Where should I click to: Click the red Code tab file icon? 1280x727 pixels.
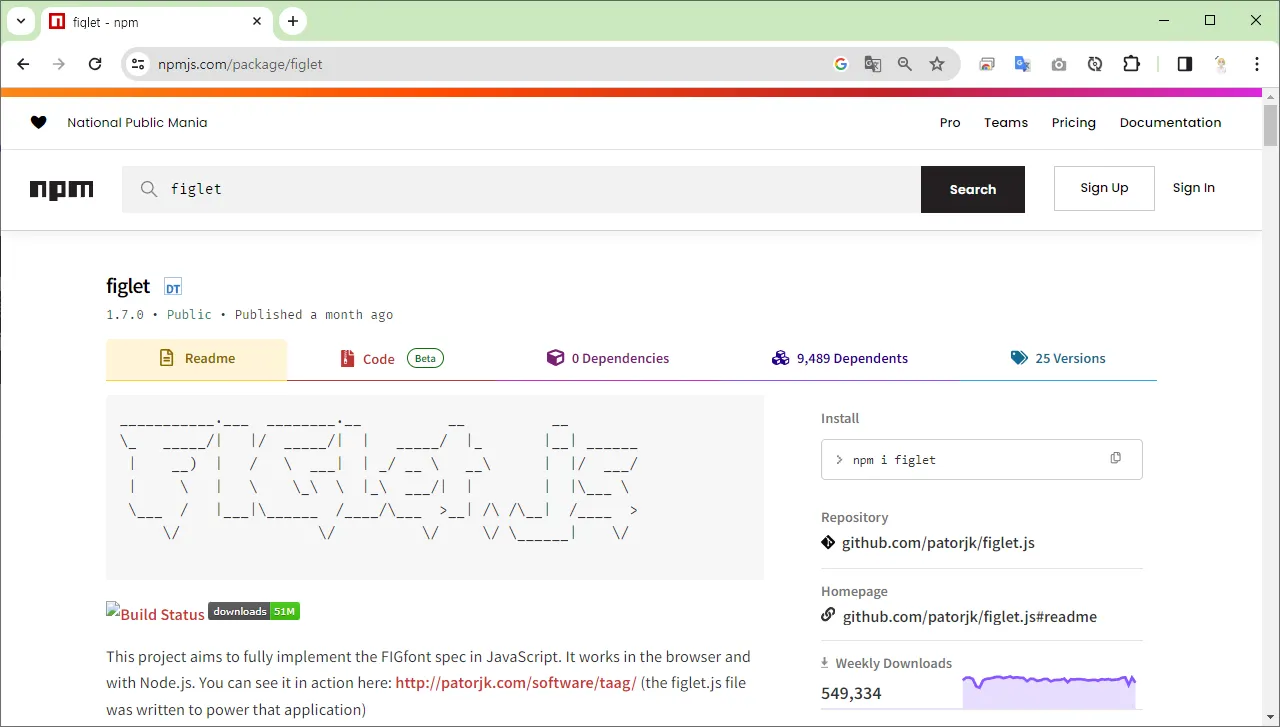pyautogui.click(x=347, y=359)
